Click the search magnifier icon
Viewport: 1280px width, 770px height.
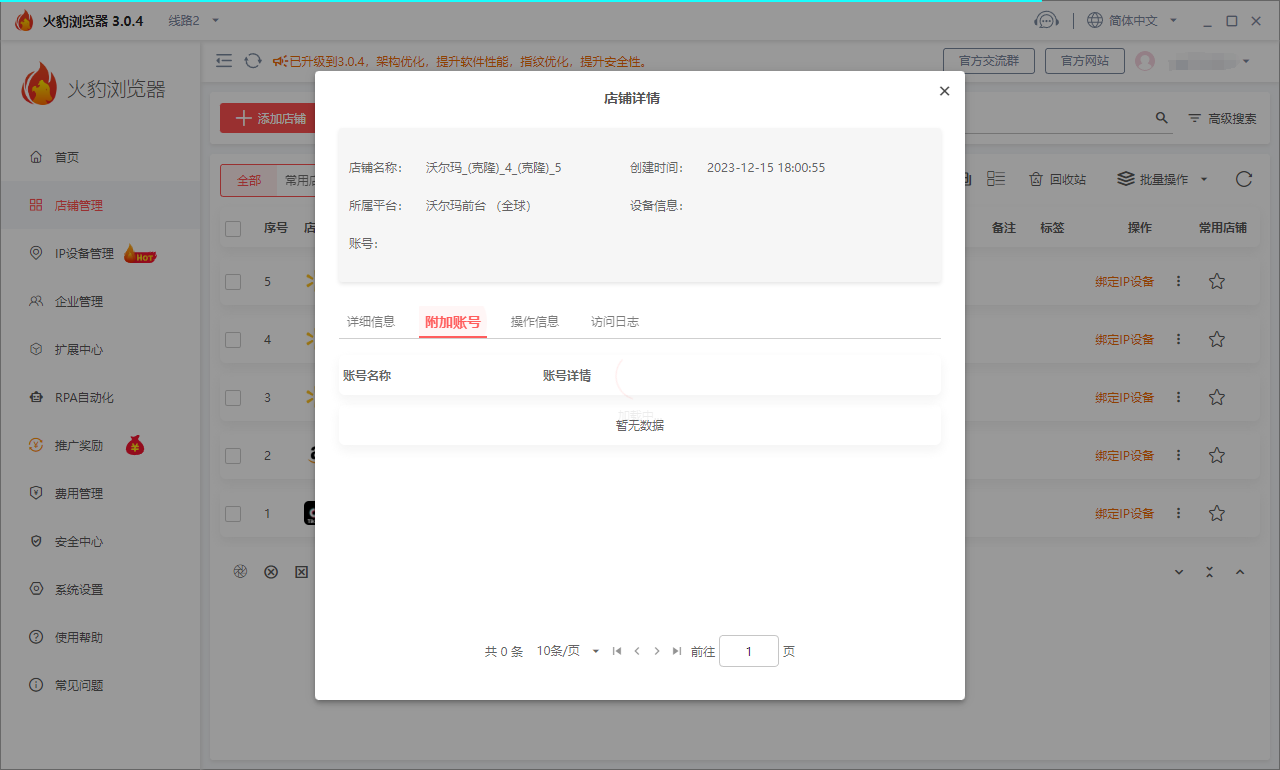[1162, 118]
